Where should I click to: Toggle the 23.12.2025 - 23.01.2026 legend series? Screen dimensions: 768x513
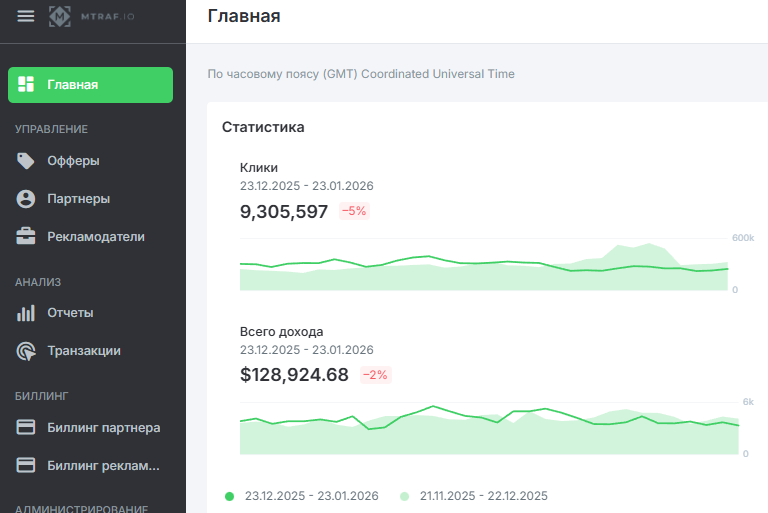coord(311,496)
